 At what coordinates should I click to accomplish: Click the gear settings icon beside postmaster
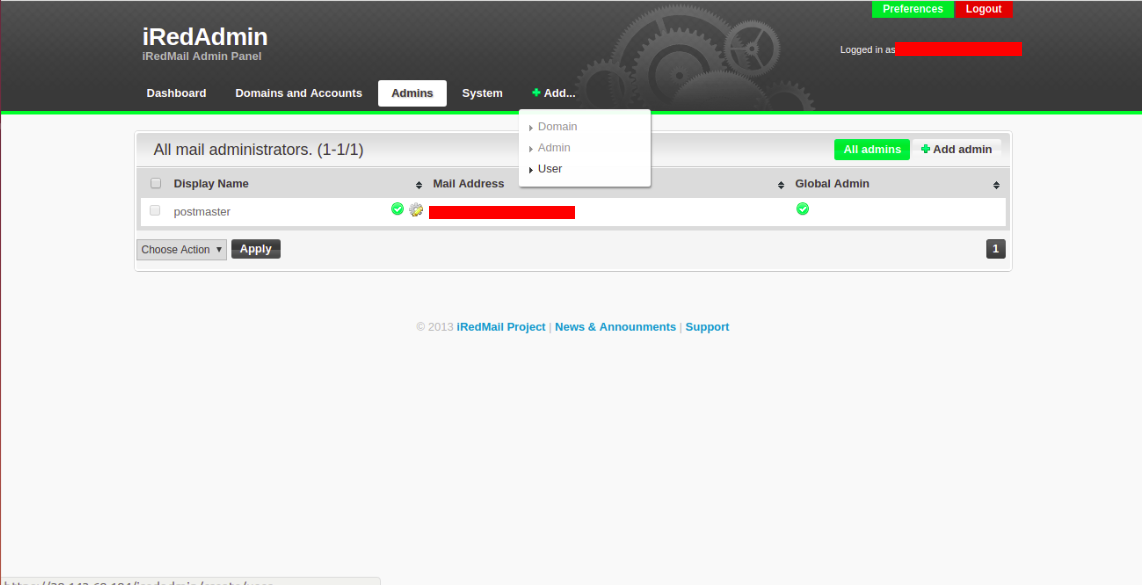[416, 210]
